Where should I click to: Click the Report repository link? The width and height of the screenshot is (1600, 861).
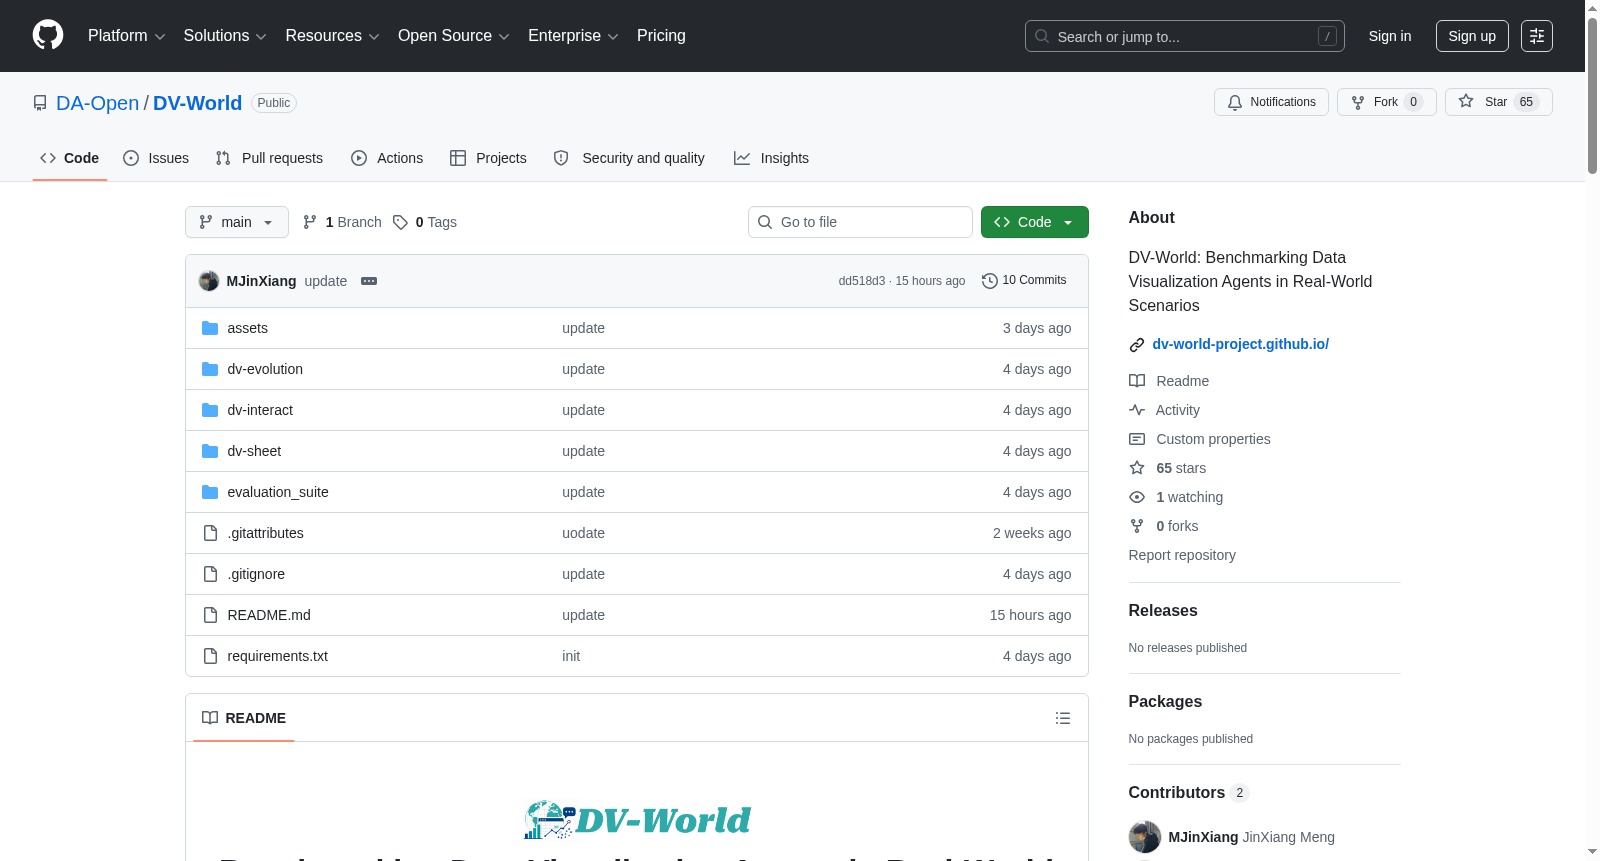click(1182, 555)
